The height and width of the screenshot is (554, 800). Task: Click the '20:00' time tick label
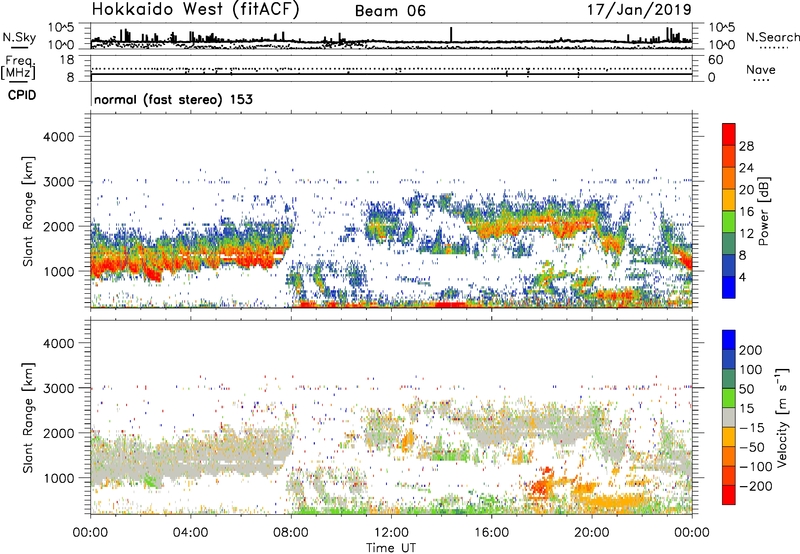[591, 533]
